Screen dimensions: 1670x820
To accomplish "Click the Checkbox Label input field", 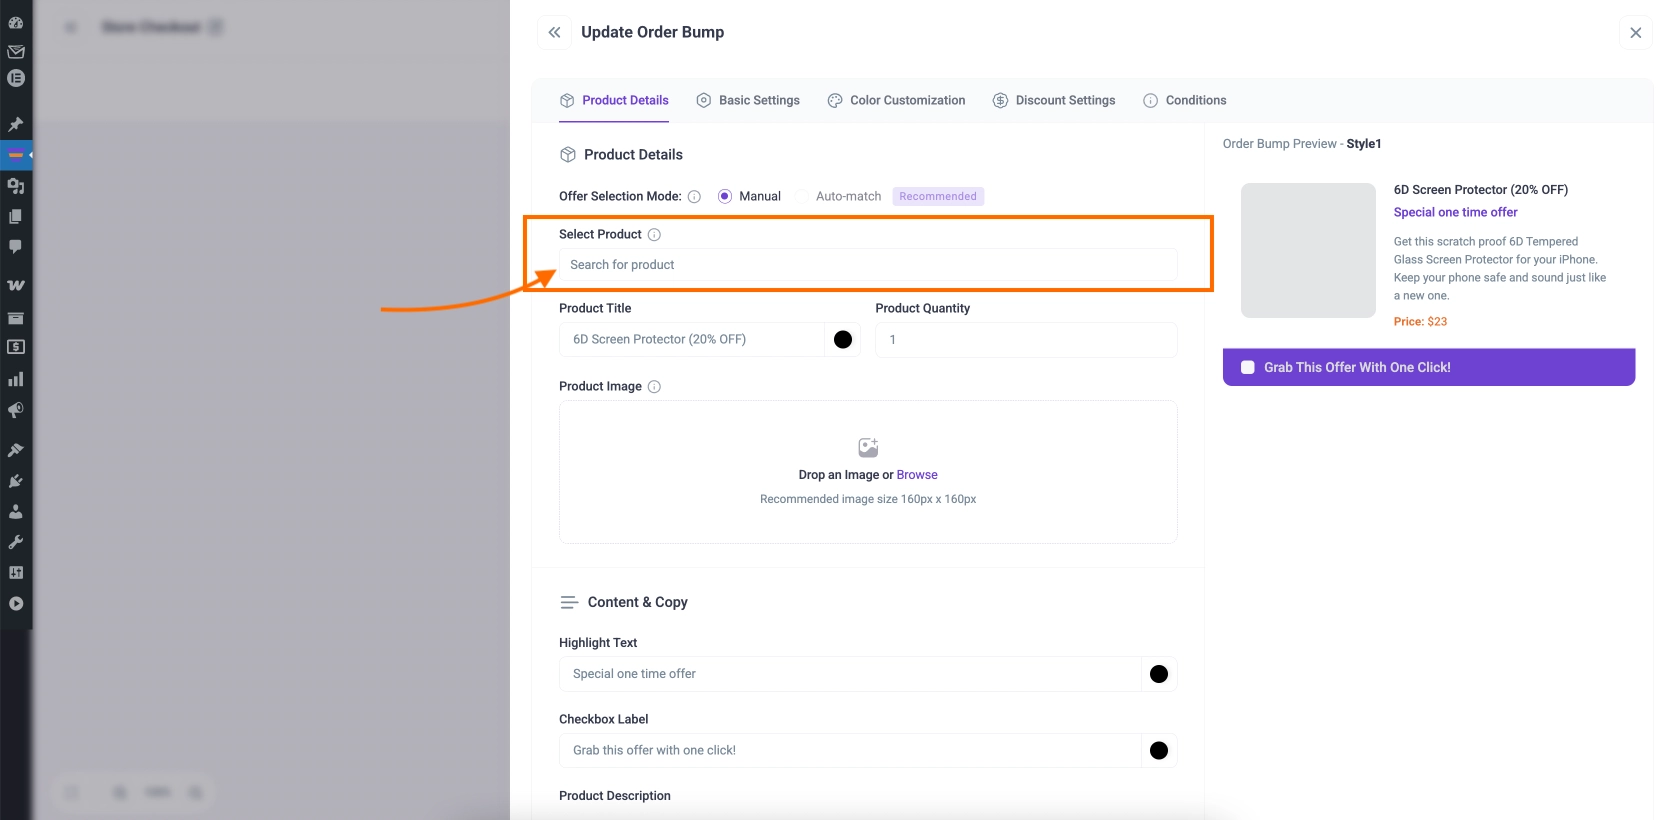I will click(x=850, y=751).
